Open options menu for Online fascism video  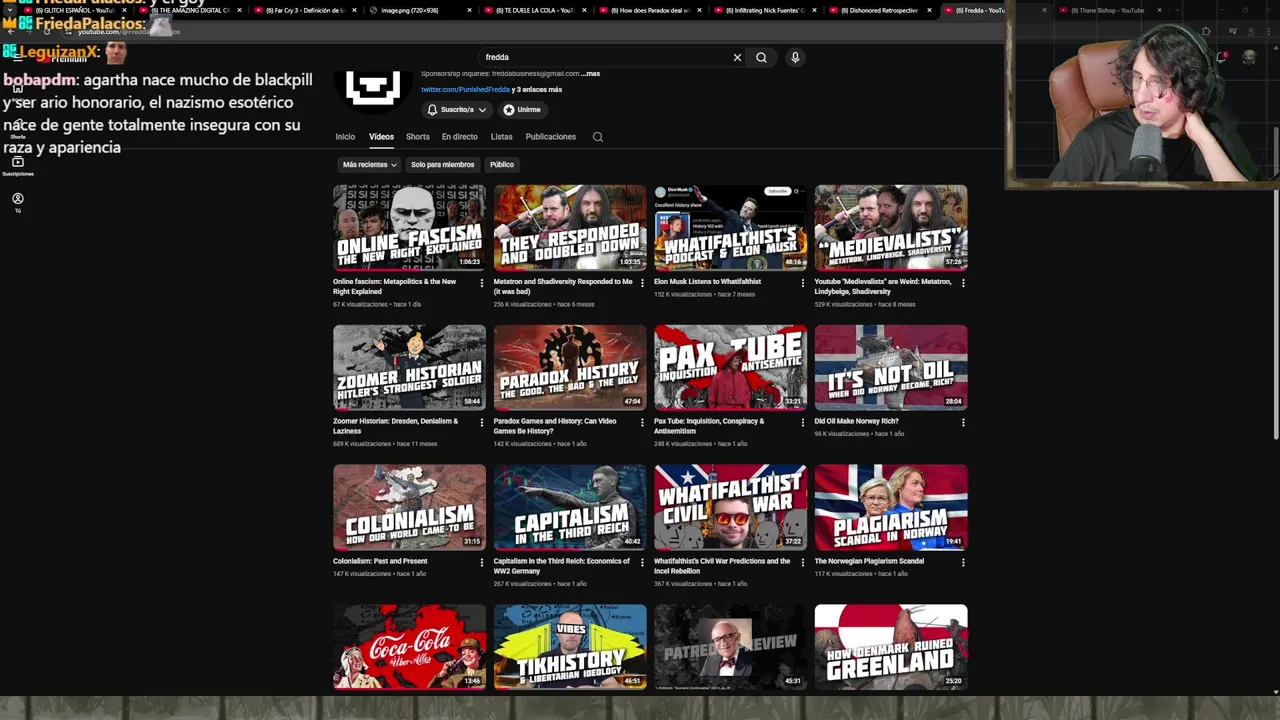click(x=482, y=283)
